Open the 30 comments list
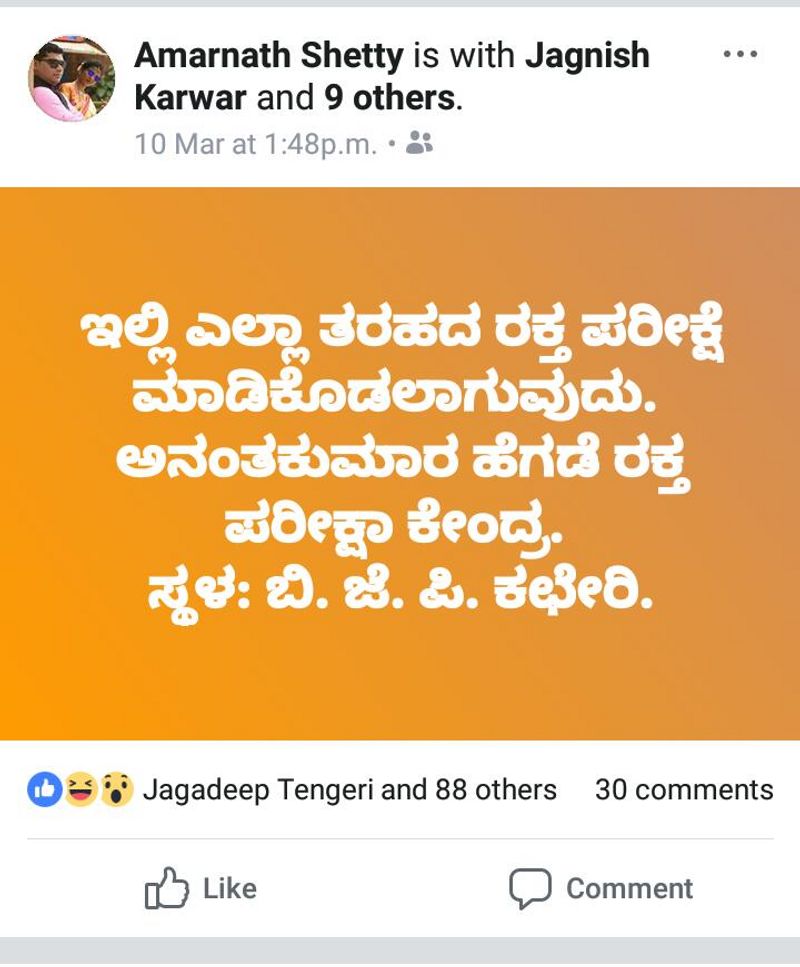This screenshot has height=967, width=800. 684,790
